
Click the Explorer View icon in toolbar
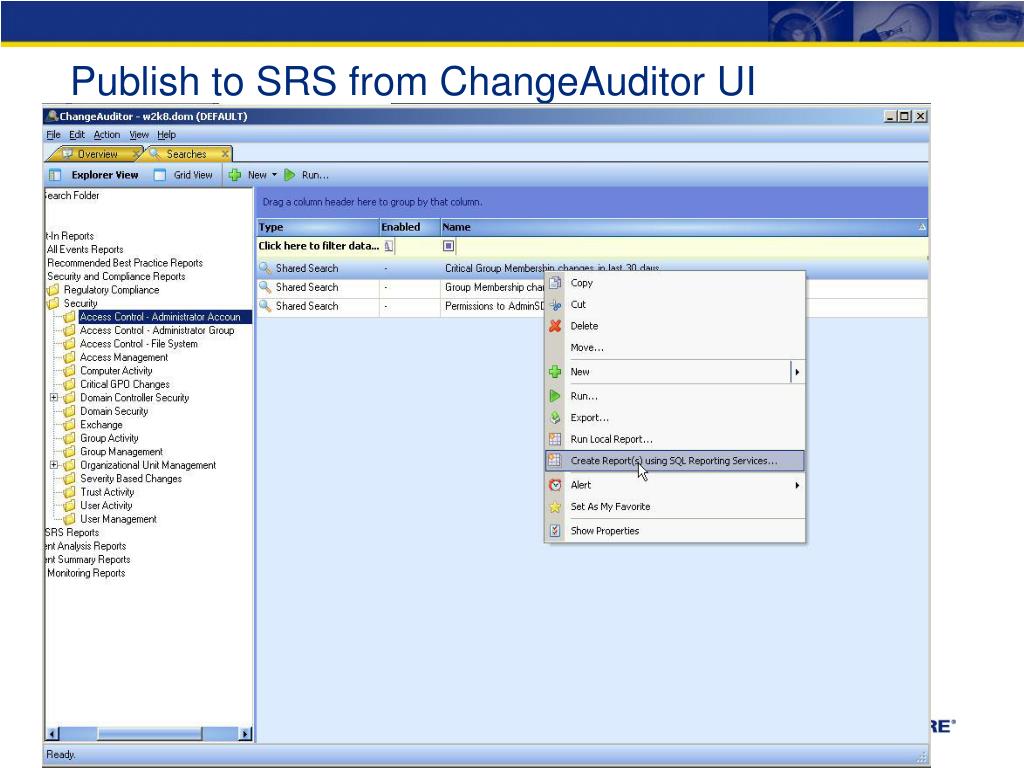click(55, 175)
